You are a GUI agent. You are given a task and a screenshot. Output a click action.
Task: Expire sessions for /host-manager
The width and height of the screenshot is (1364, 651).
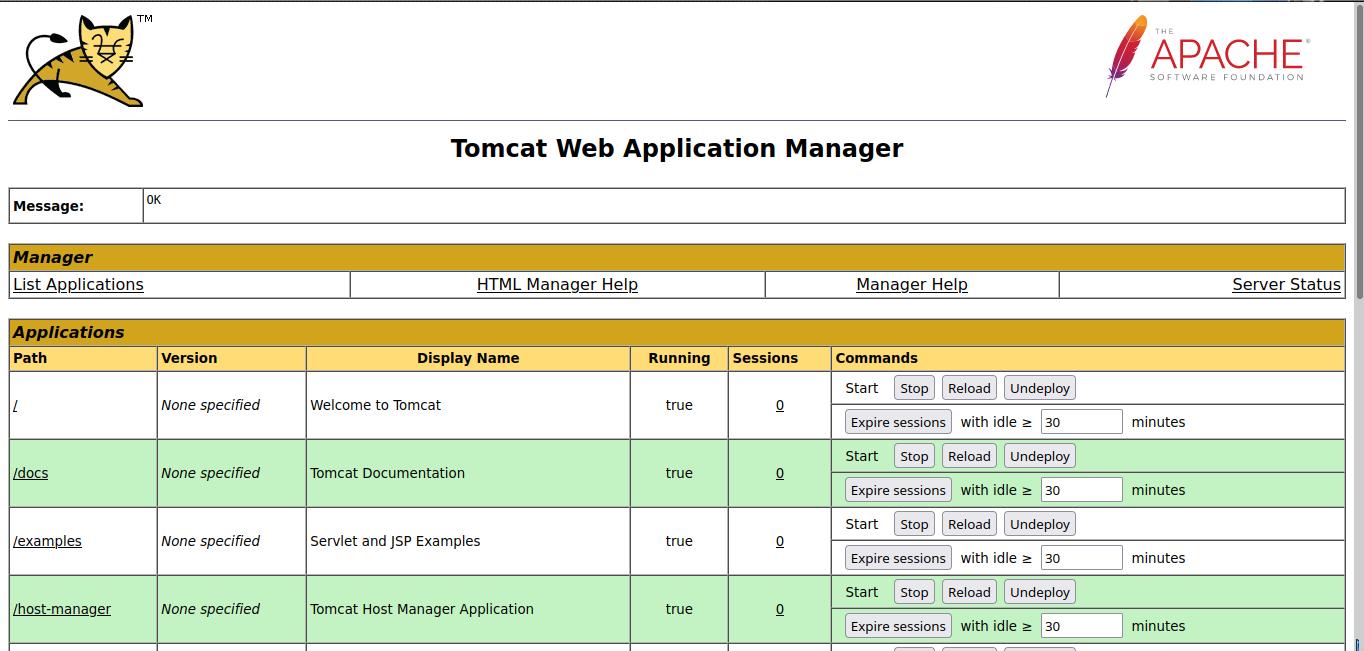click(x=898, y=626)
